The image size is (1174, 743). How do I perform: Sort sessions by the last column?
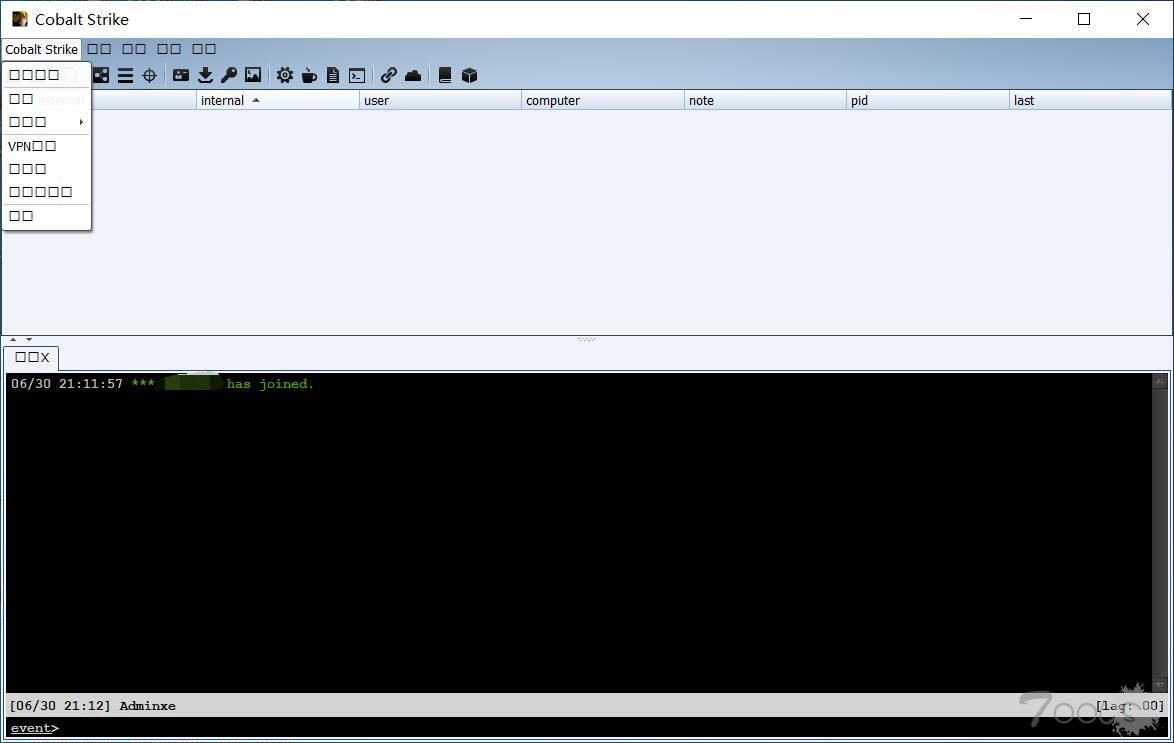[1090, 100]
